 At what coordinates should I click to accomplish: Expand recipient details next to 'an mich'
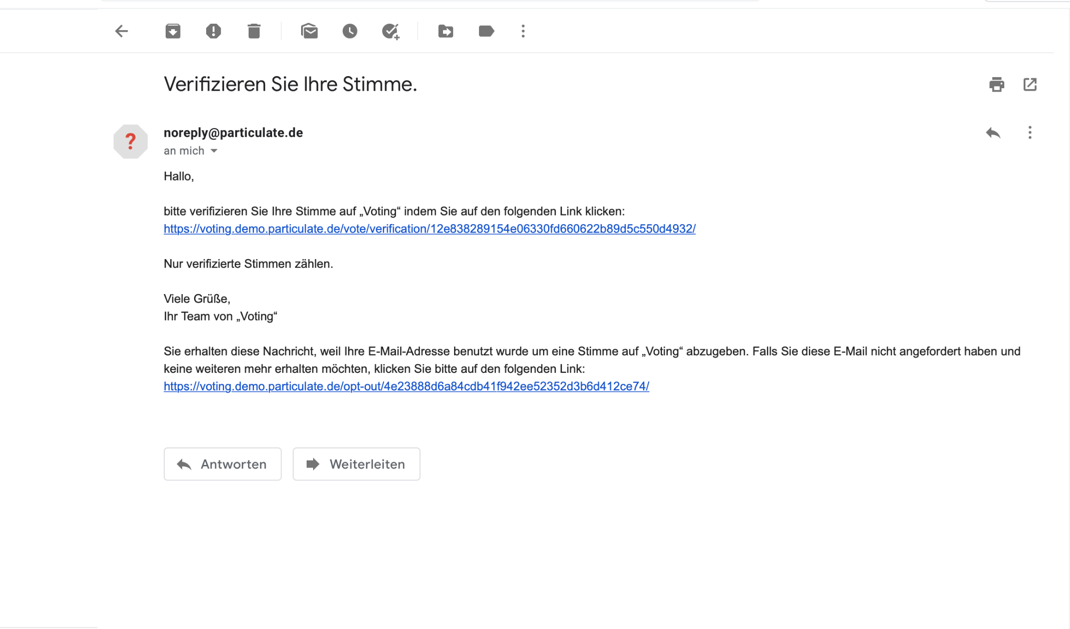(x=214, y=151)
